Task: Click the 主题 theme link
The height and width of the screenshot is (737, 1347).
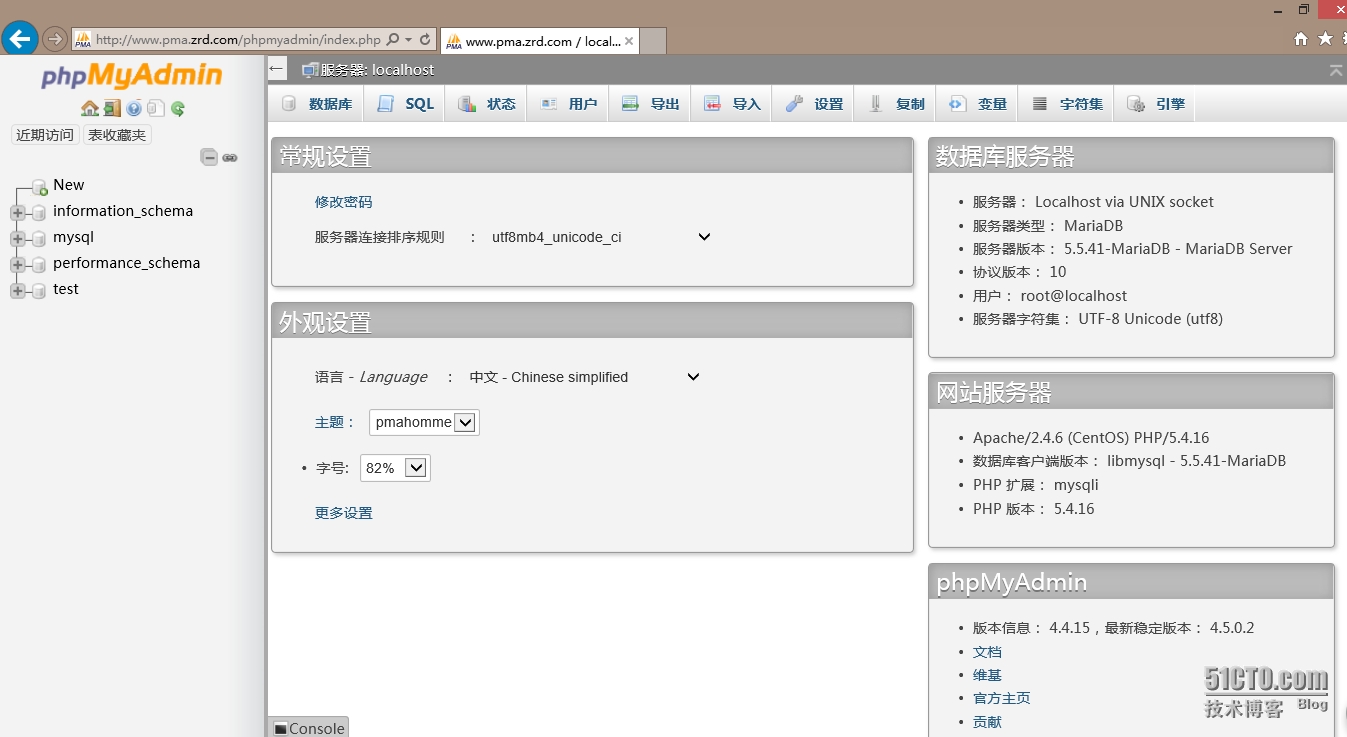Action: point(329,422)
